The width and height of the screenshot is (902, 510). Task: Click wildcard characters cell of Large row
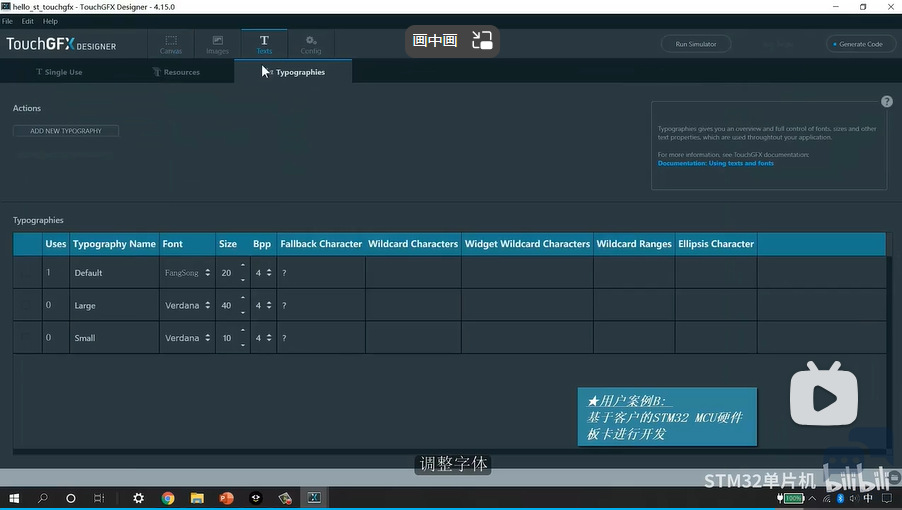[x=413, y=305]
